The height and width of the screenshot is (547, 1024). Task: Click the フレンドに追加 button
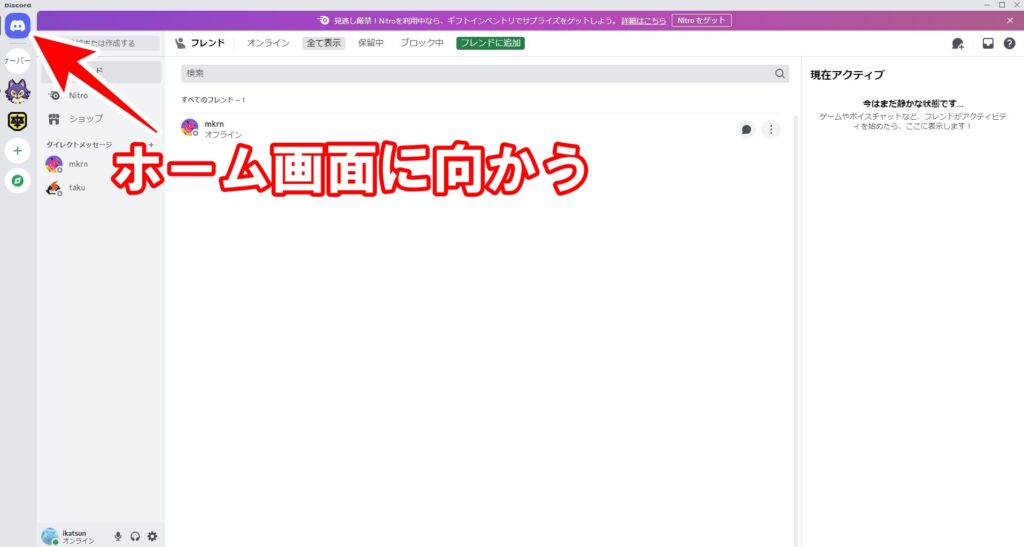click(x=490, y=43)
